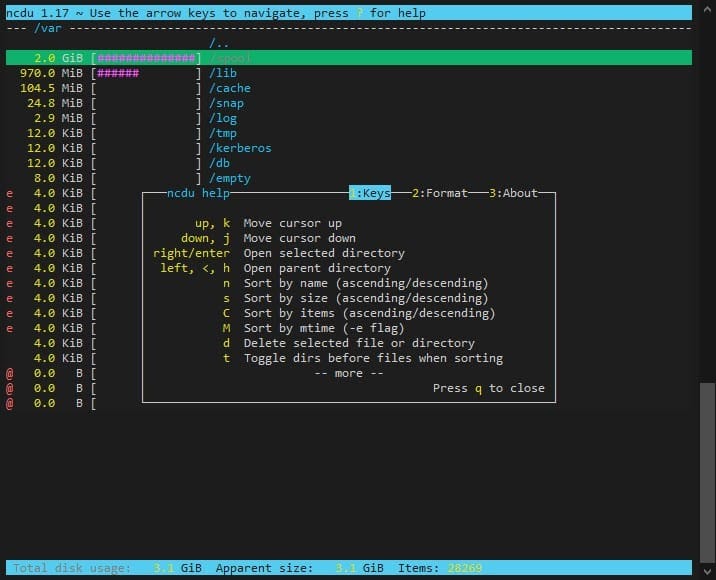This screenshot has width=716, height=580.
Task: Go to parent directory /.. entry
Action: (x=219, y=43)
